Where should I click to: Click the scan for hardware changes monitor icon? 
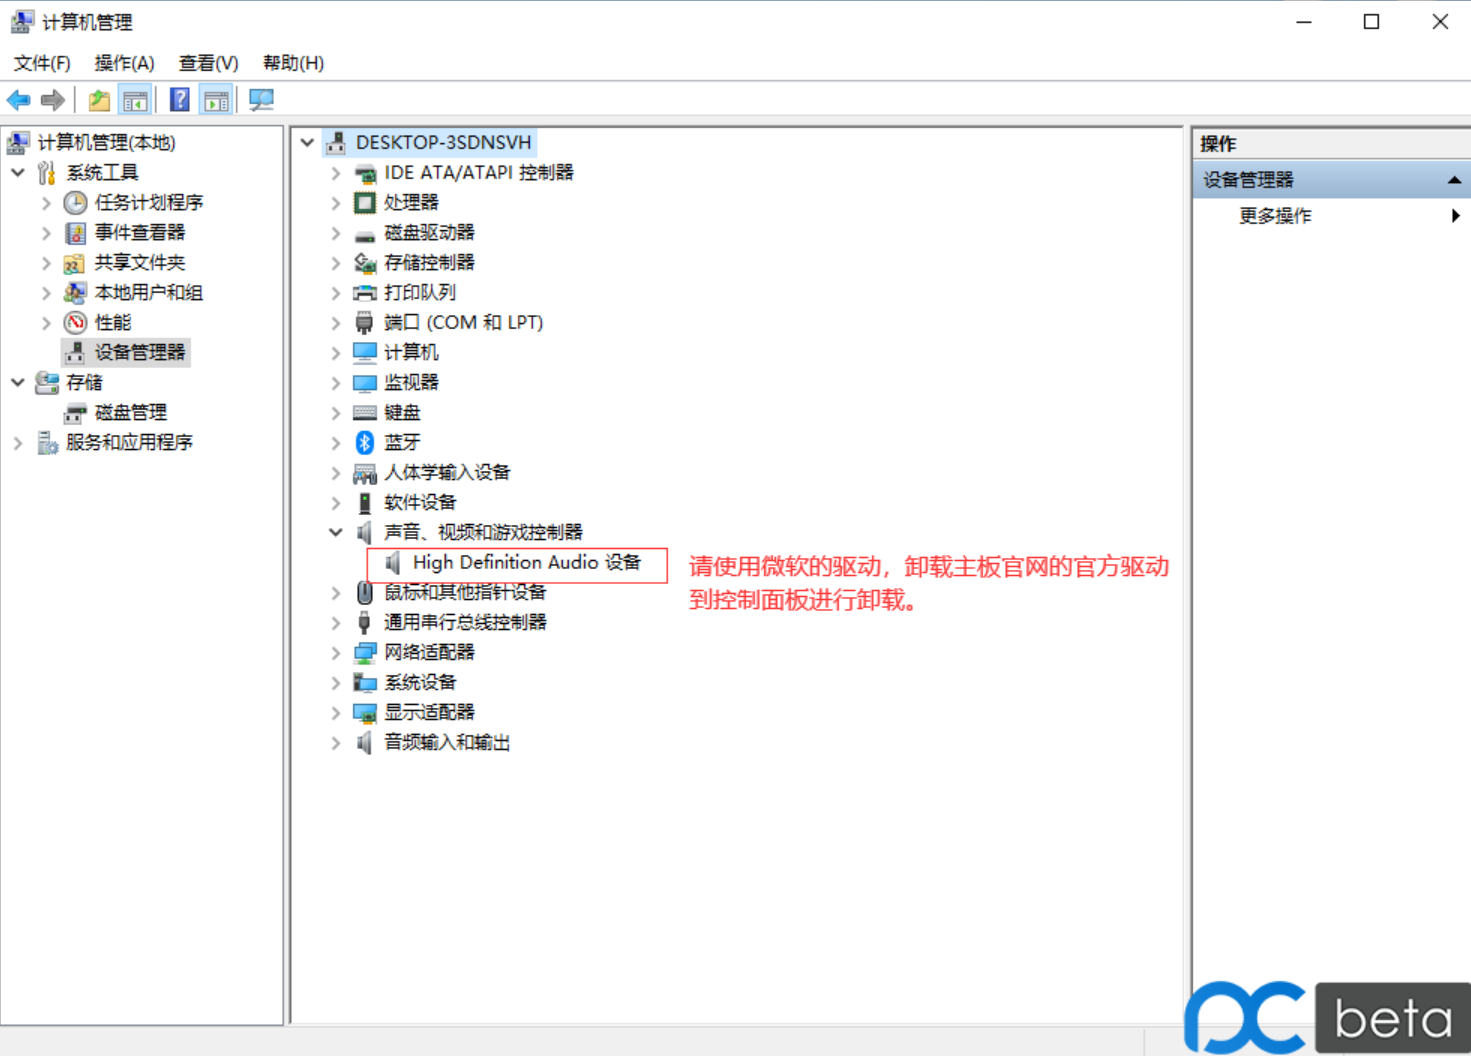tap(261, 100)
